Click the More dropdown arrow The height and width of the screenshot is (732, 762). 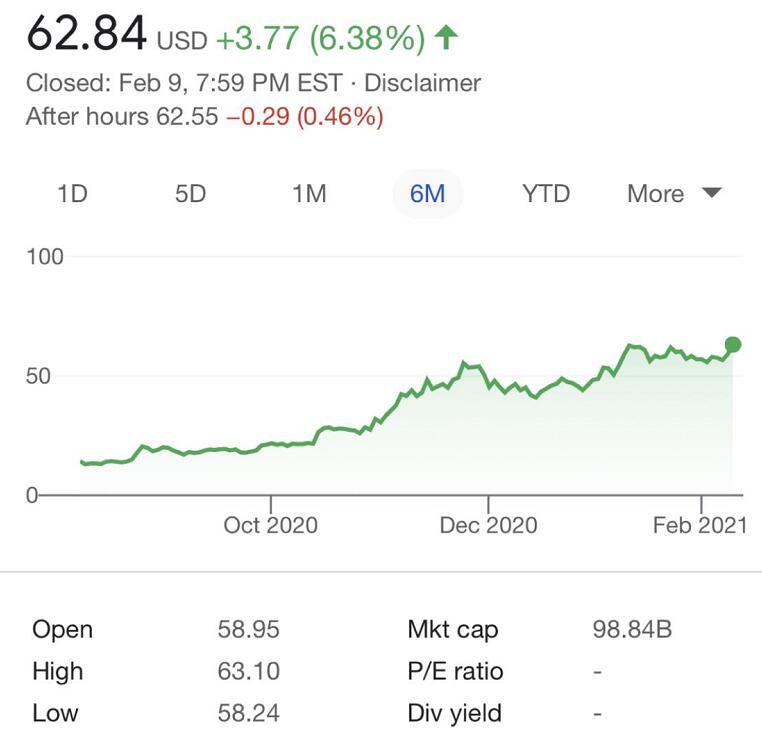(x=712, y=193)
